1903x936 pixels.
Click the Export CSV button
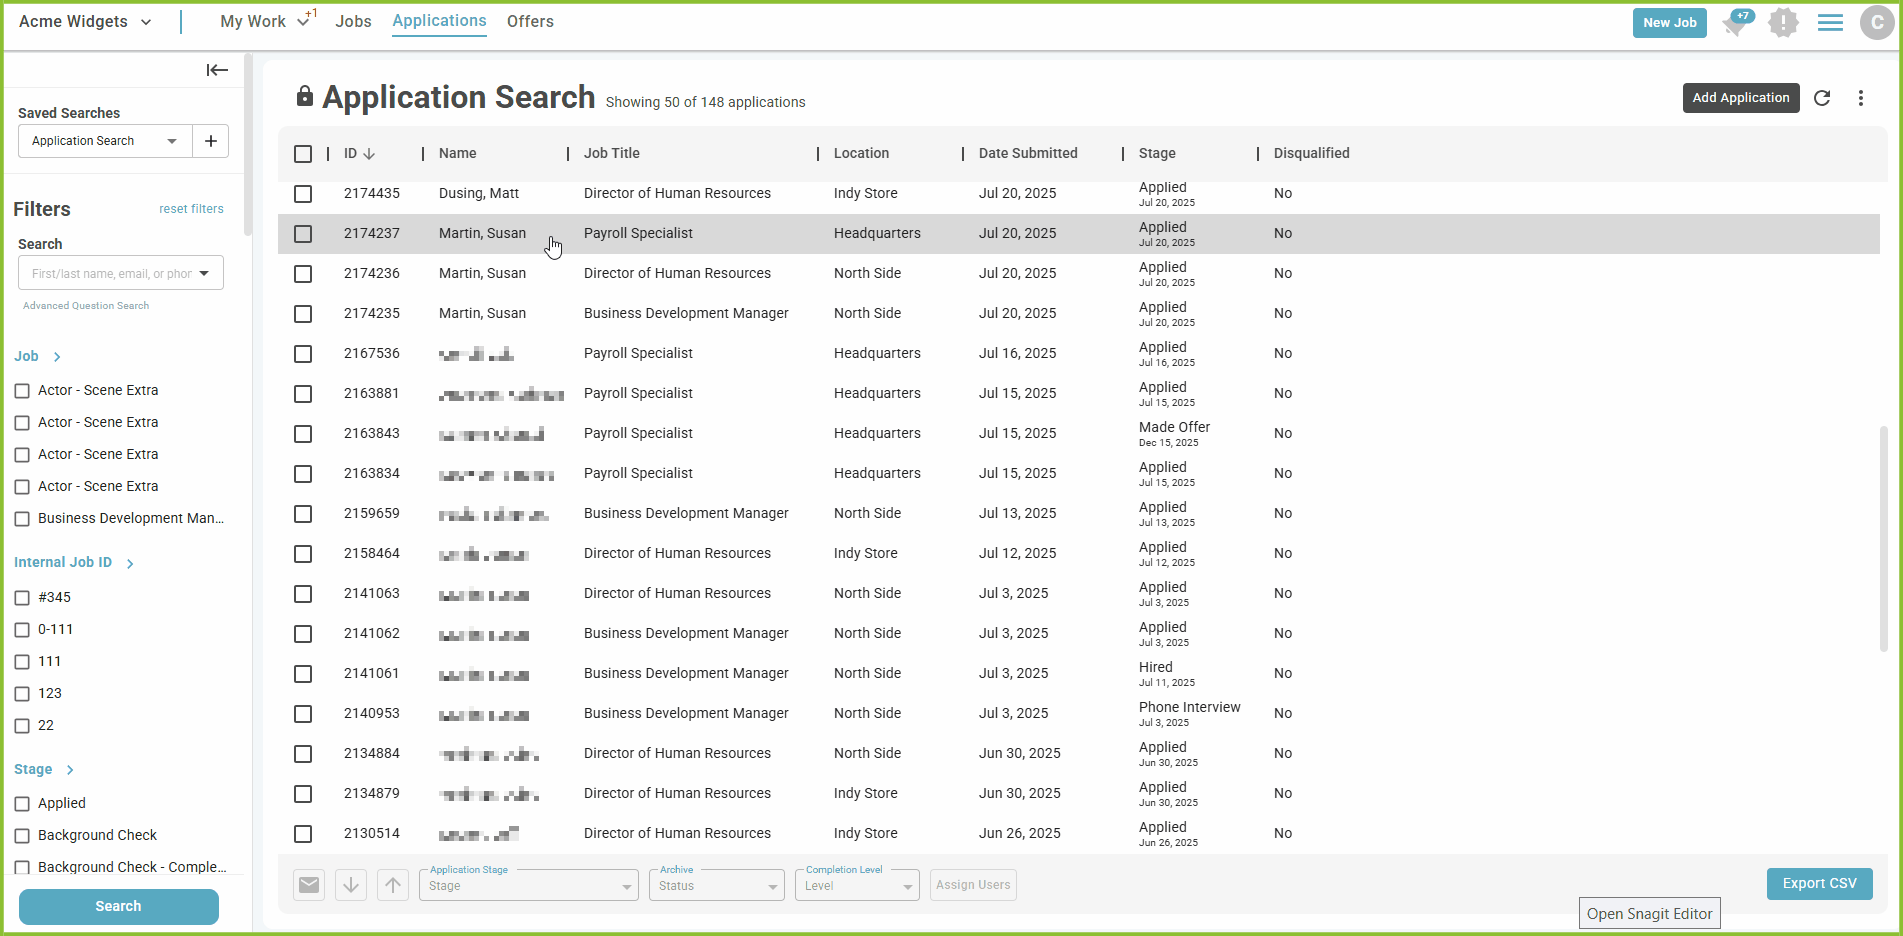(x=1819, y=884)
